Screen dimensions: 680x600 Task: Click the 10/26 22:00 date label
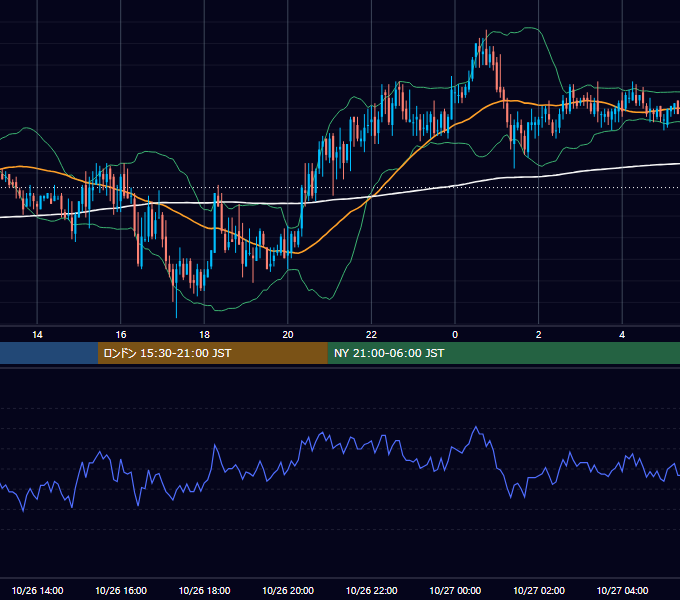point(371,590)
